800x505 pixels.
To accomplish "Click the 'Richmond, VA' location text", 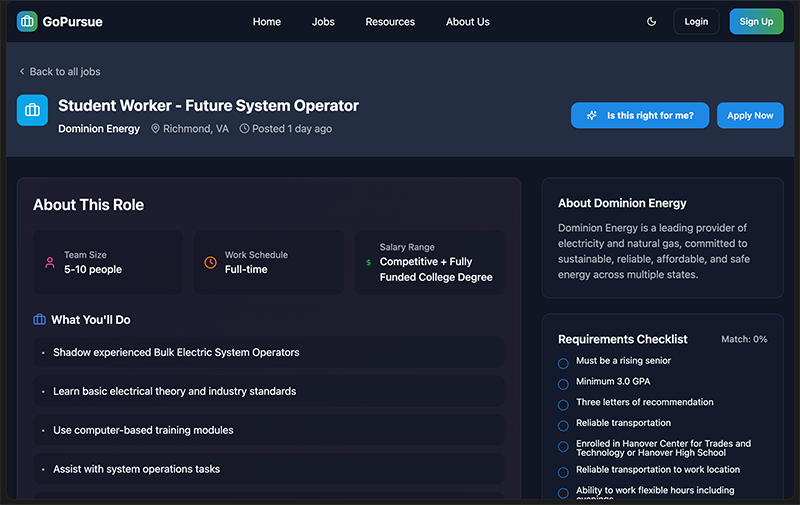I will (x=196, y=129).
